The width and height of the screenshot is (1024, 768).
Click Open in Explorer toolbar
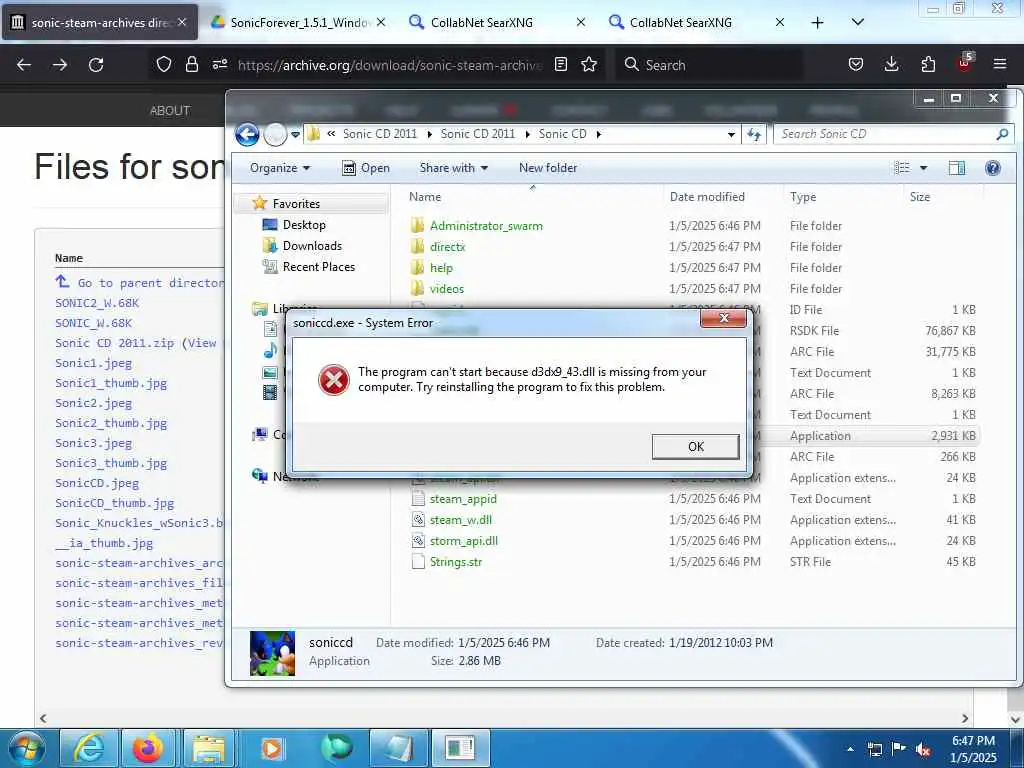pyautogui.click(x=366, y=168)
